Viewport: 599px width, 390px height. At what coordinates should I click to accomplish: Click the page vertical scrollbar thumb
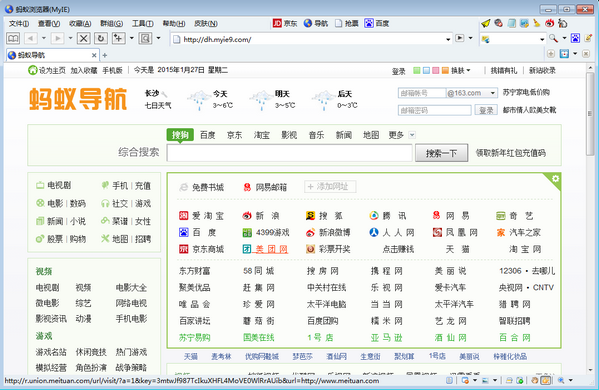590,113
